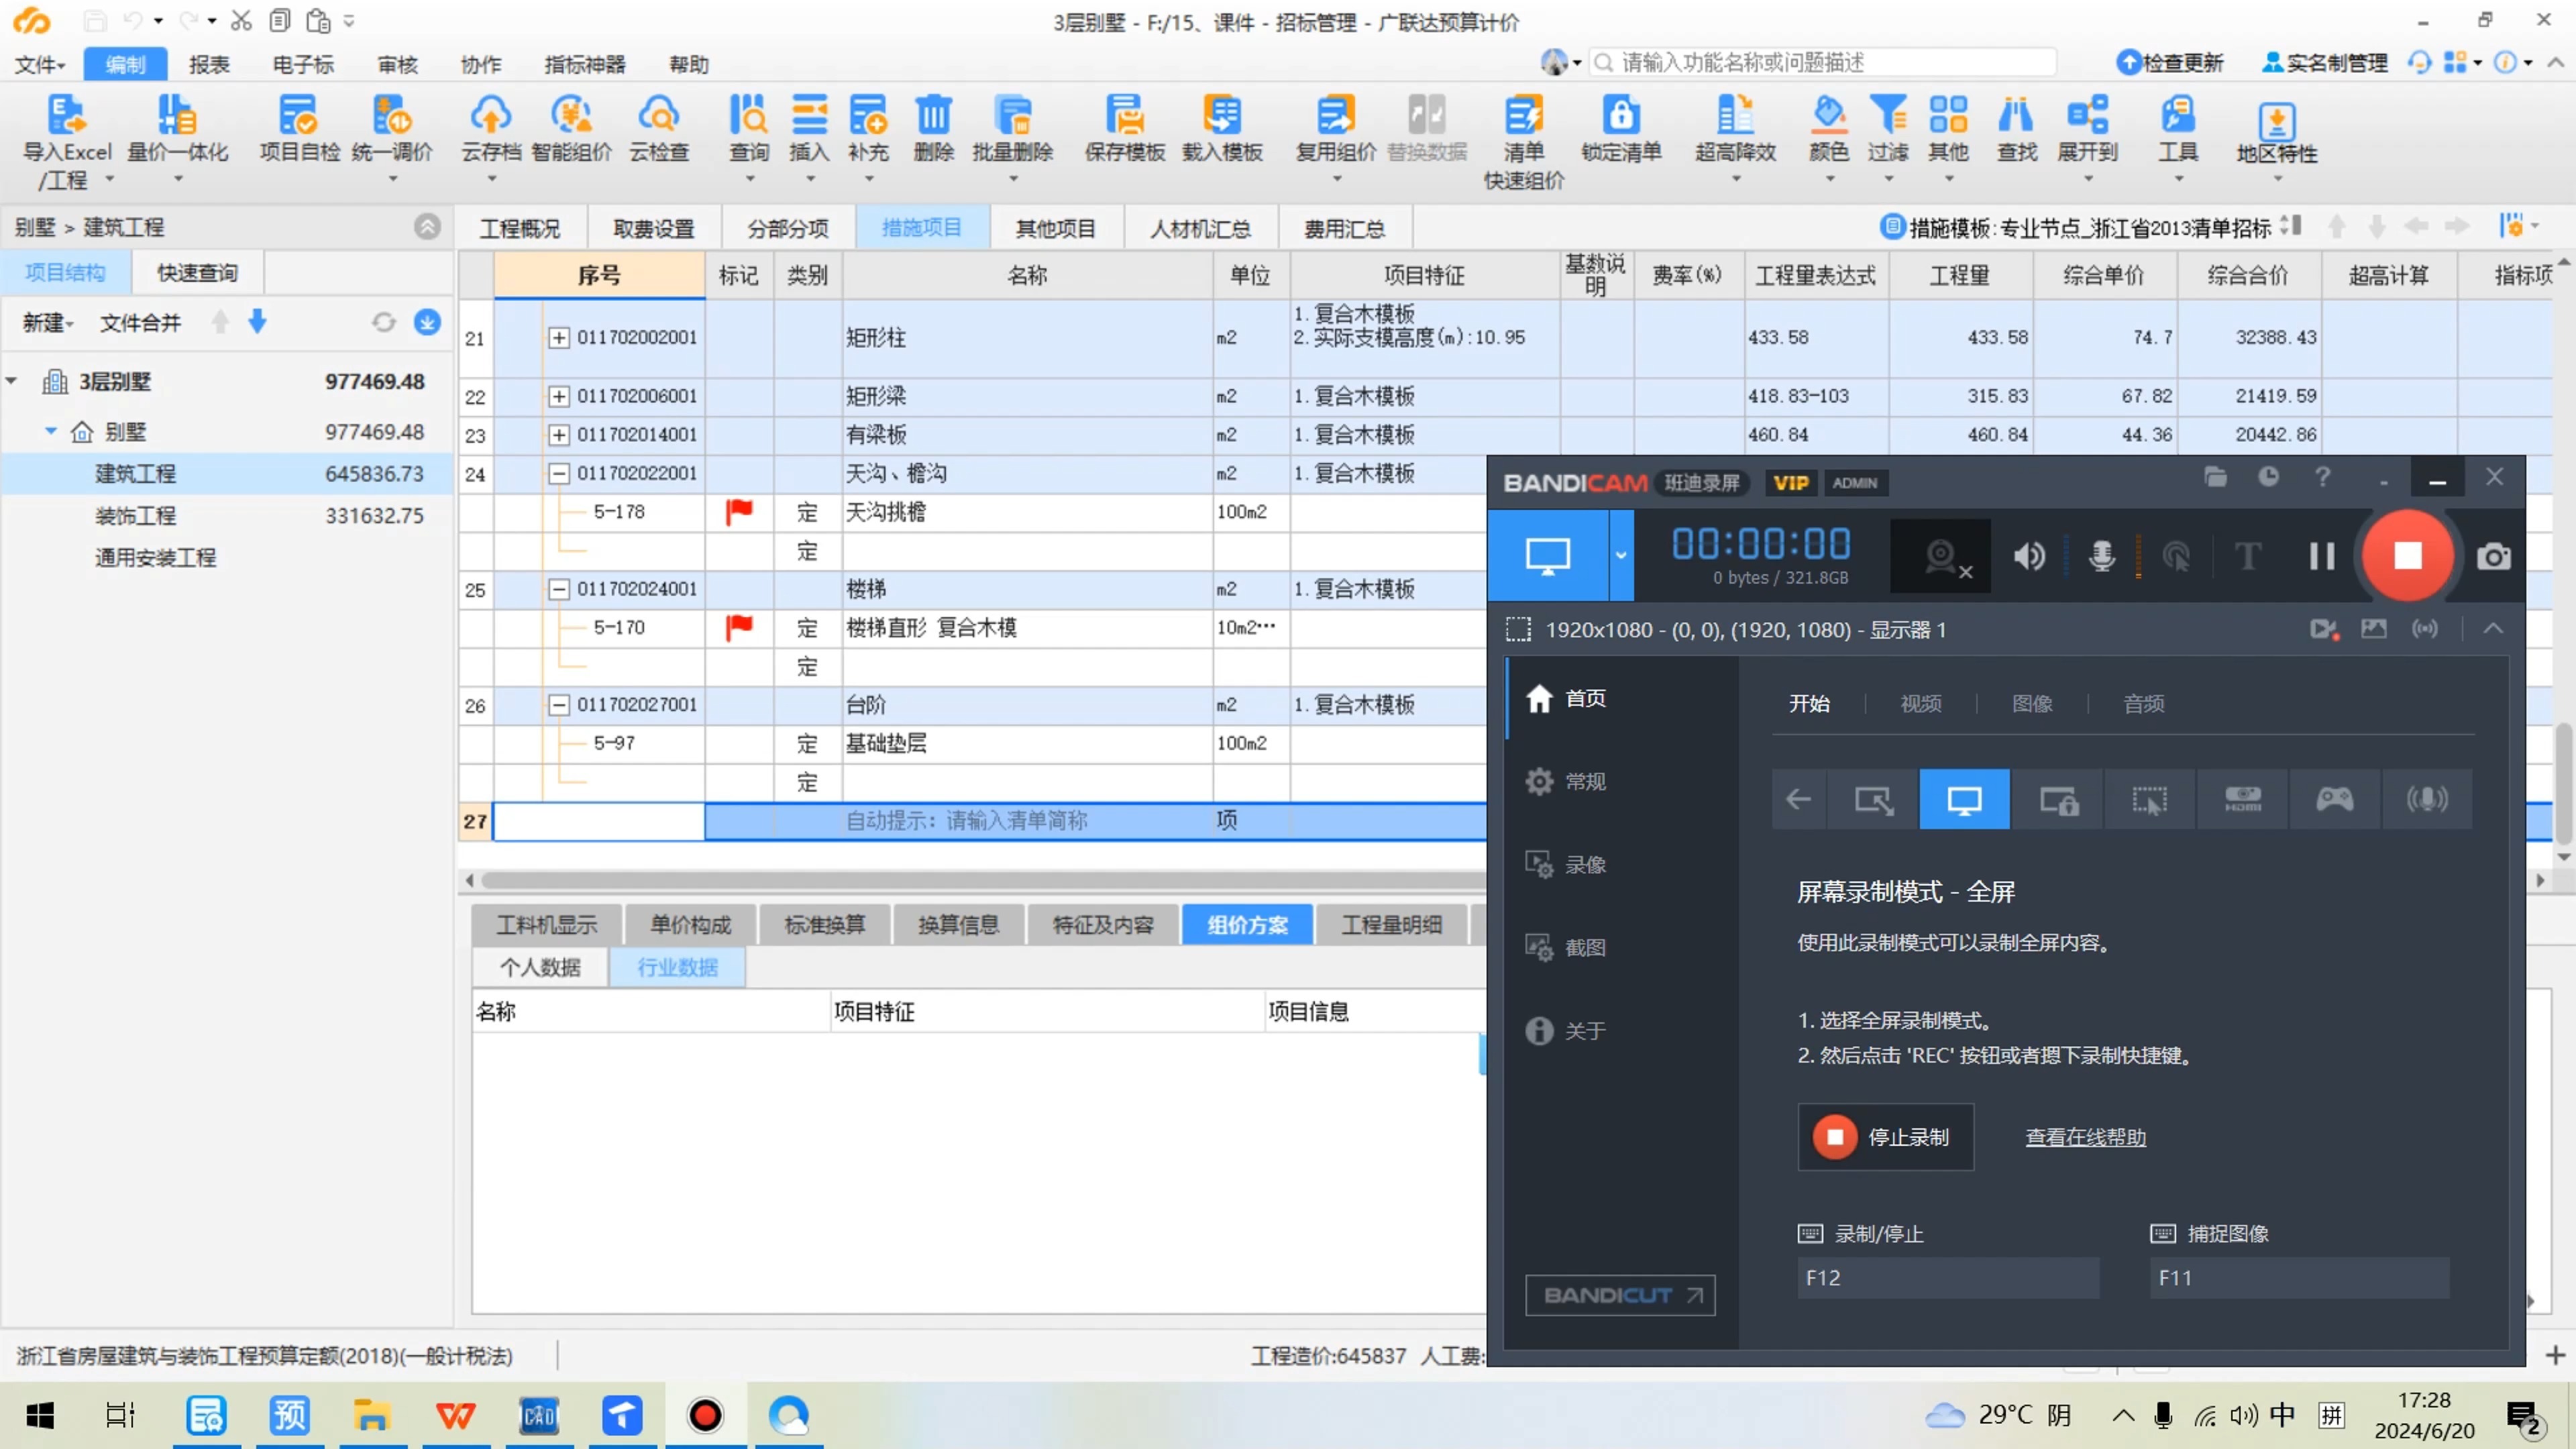Viewport: 2576px width, 1449px height.
Task: Click Bandicam screenshot camera icon
Action: (x=2493, y=557)
